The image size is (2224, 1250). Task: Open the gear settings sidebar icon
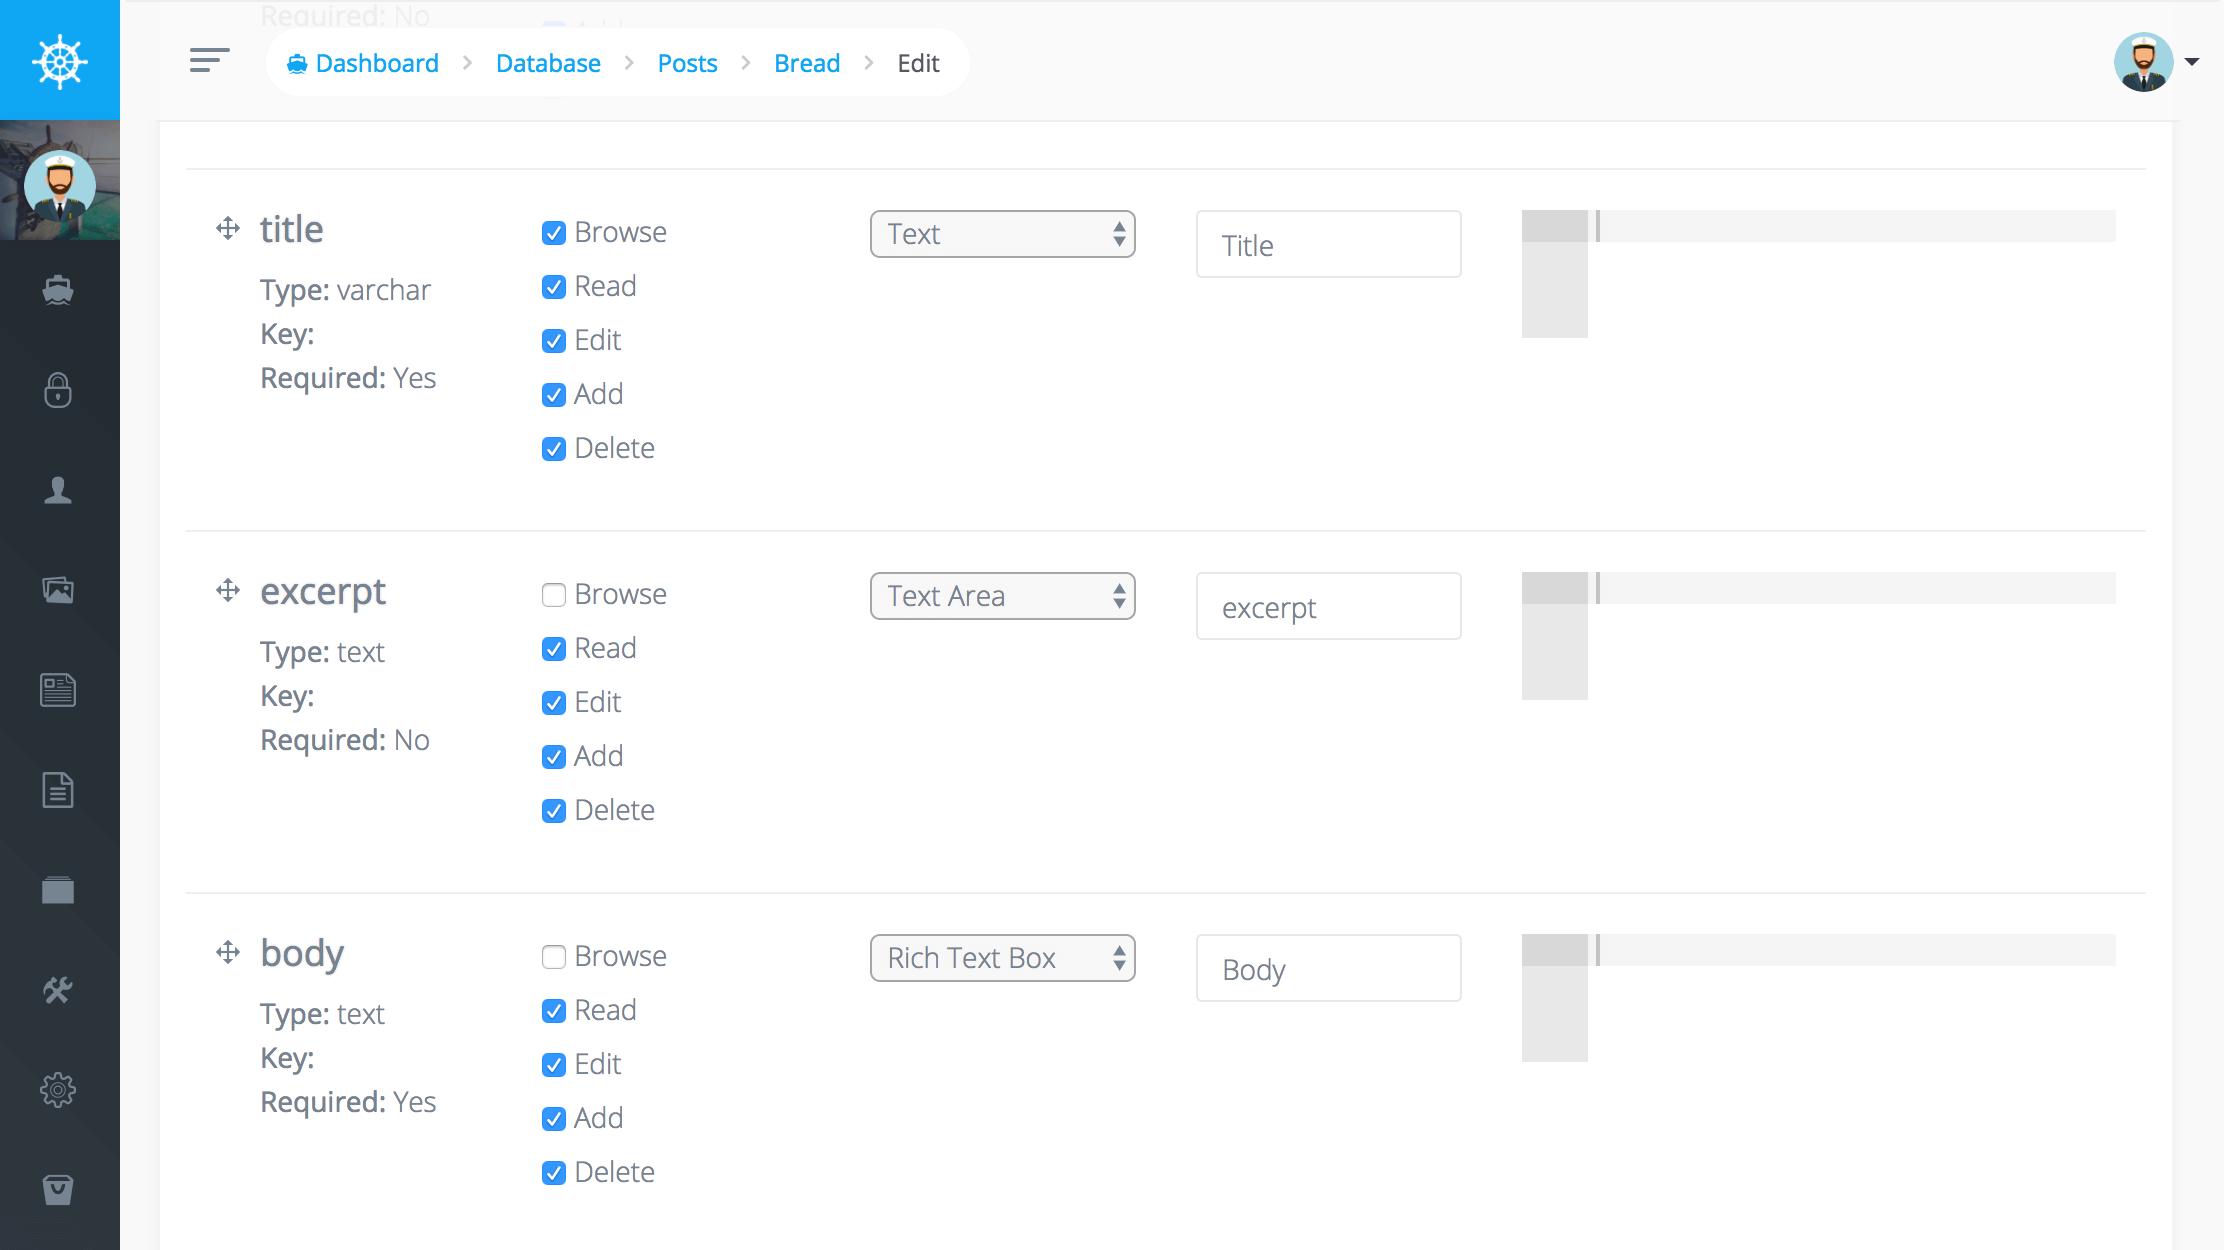pos(58,1090)
